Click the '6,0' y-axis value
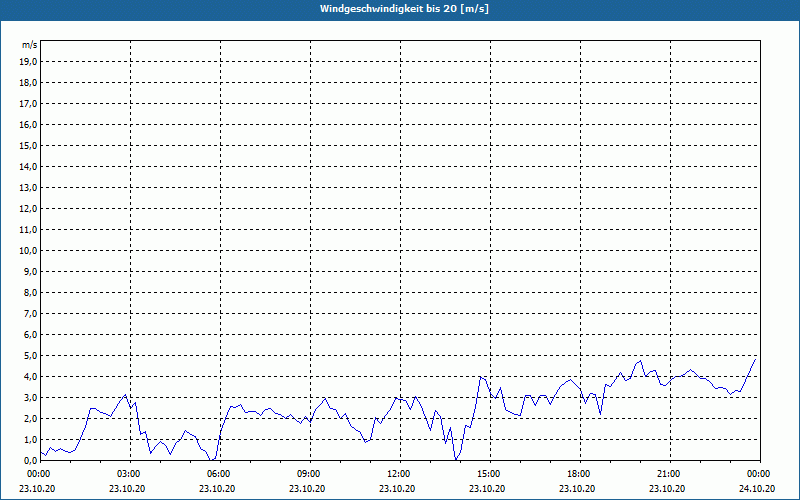The width and height of the screenshot is (800, 500). (x=30, y=335)
